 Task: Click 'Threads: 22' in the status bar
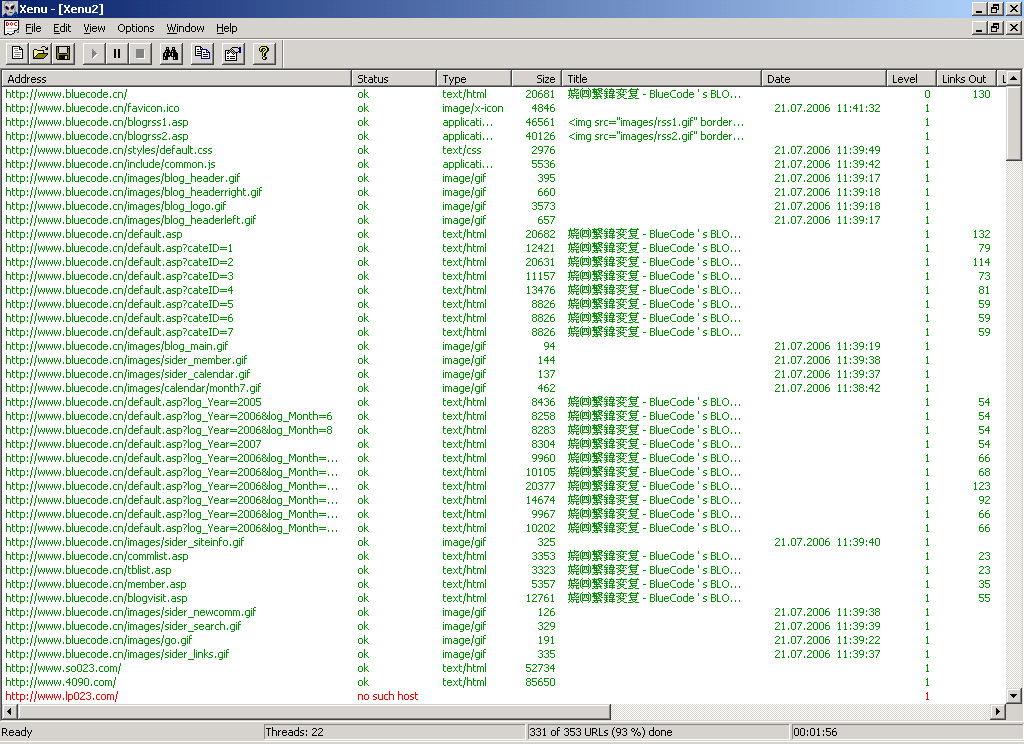pyautogui.click(x=295, y=732)
